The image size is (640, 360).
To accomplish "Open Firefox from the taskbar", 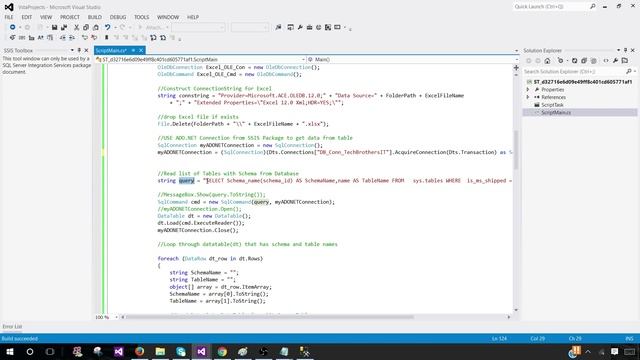I will pos(140,351).
